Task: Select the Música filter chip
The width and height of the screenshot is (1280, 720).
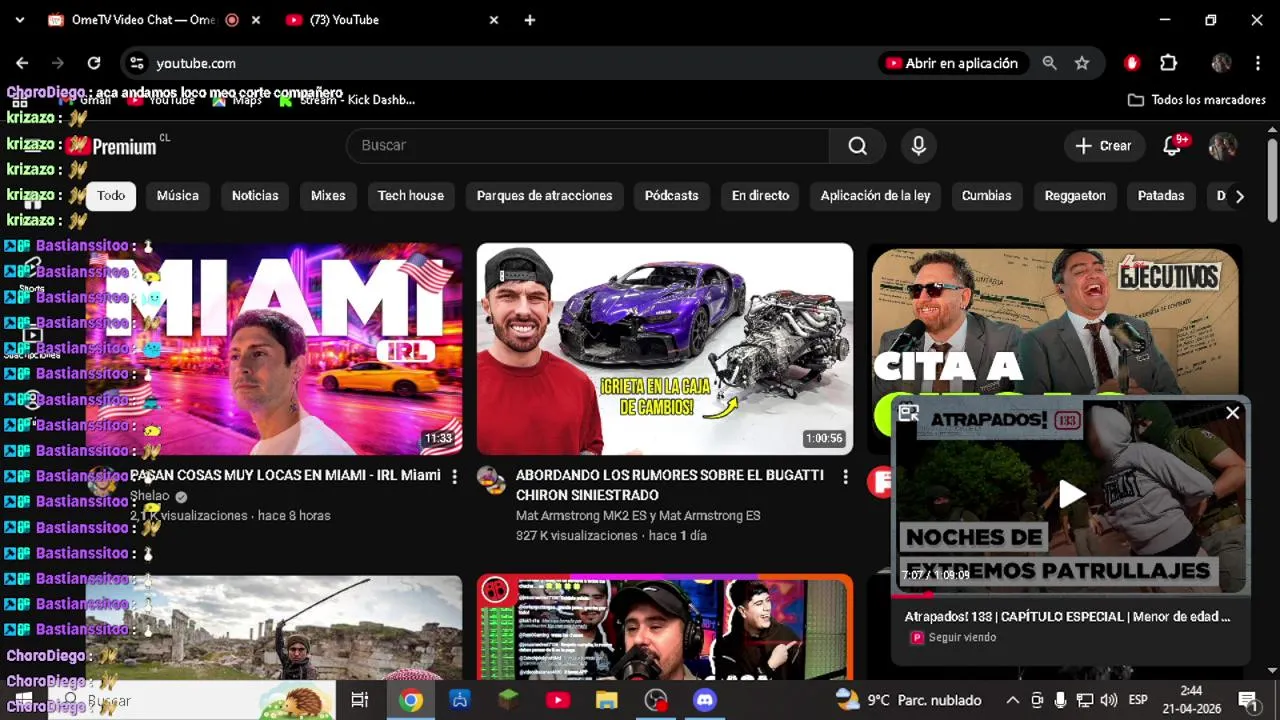Action: 178,196
